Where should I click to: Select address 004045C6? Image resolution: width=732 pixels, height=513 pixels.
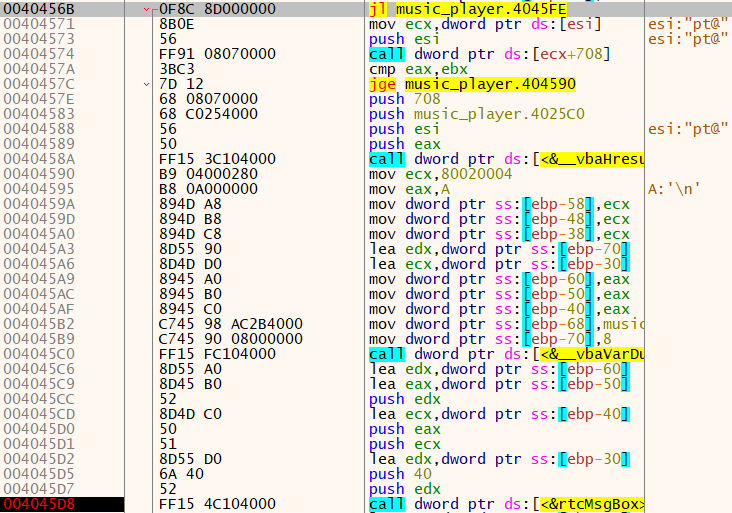(39, 369)
